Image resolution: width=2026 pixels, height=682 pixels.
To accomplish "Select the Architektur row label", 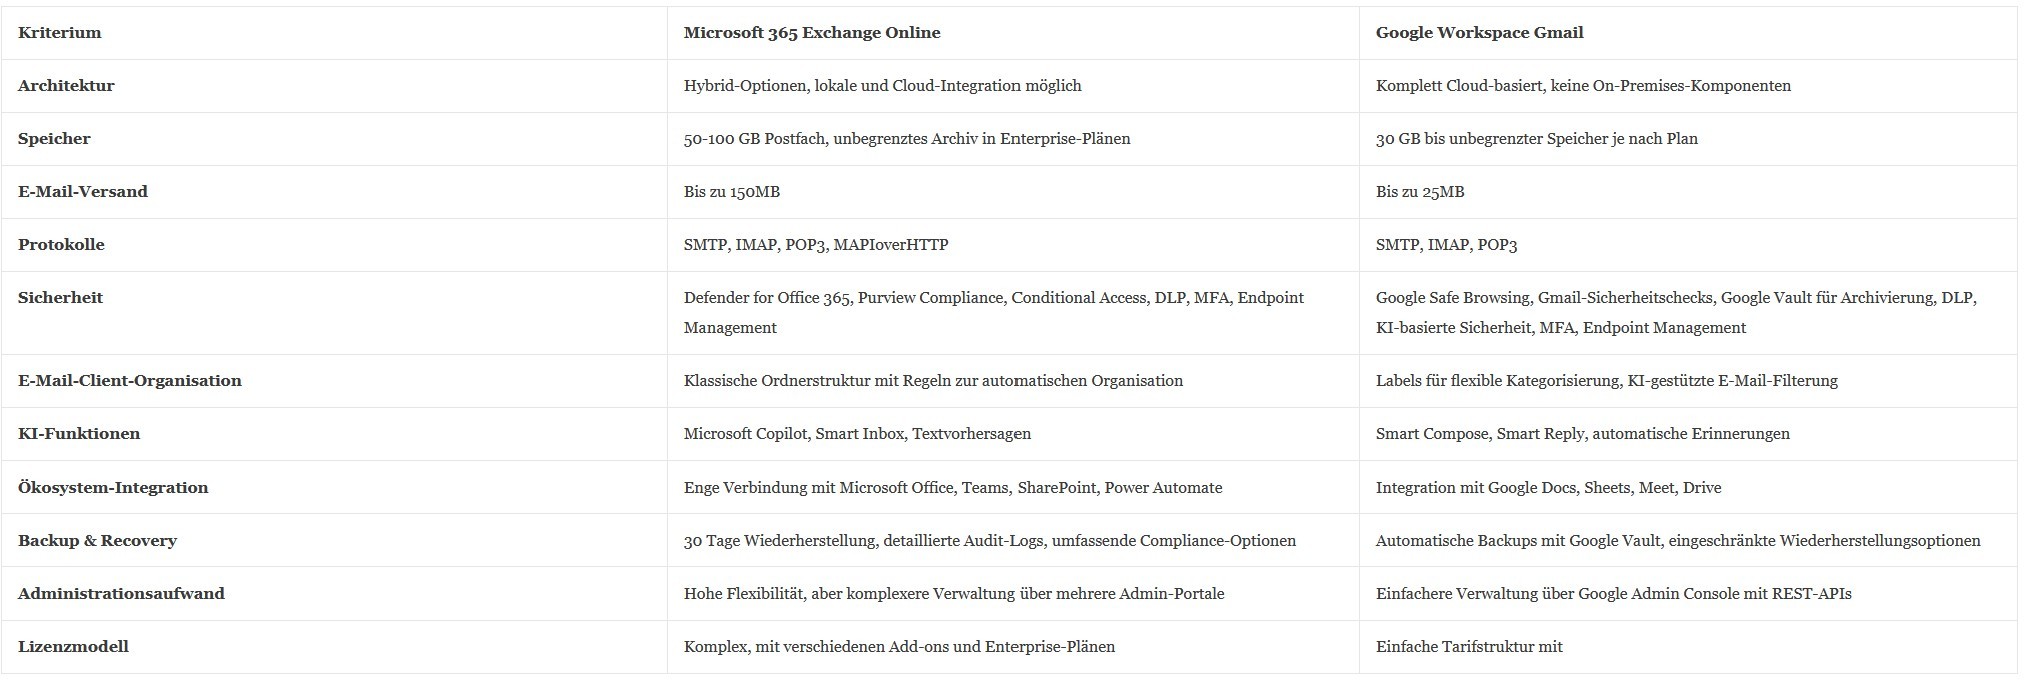I will click(66, 86).
